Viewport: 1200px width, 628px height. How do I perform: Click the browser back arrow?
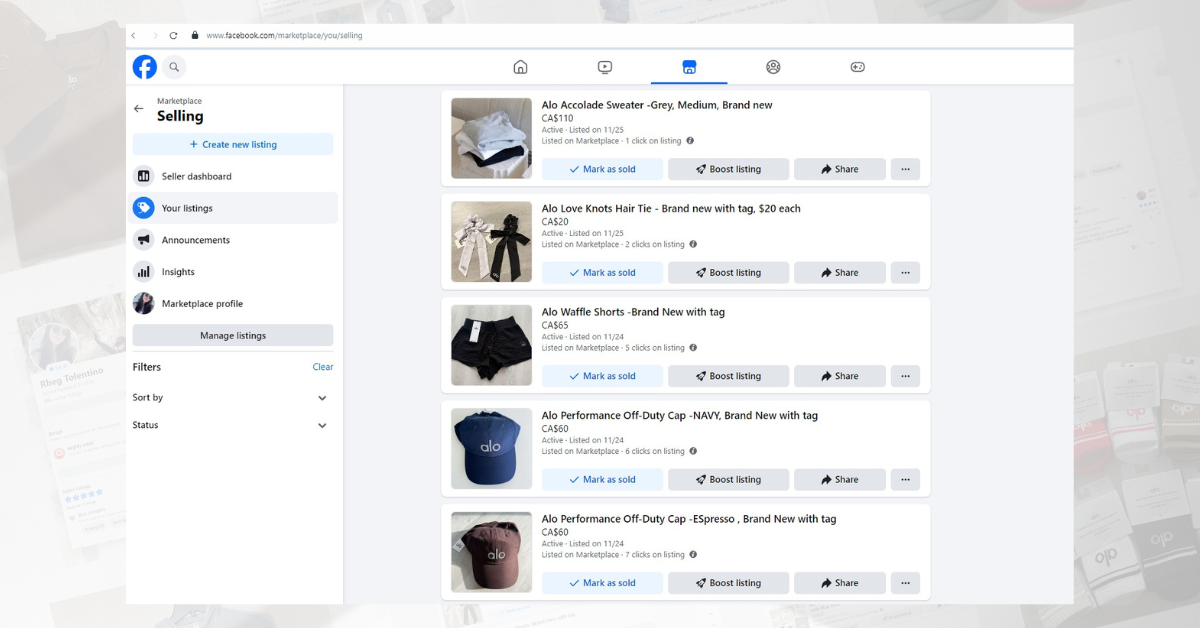pyautogui.click(x=134, y=35)
